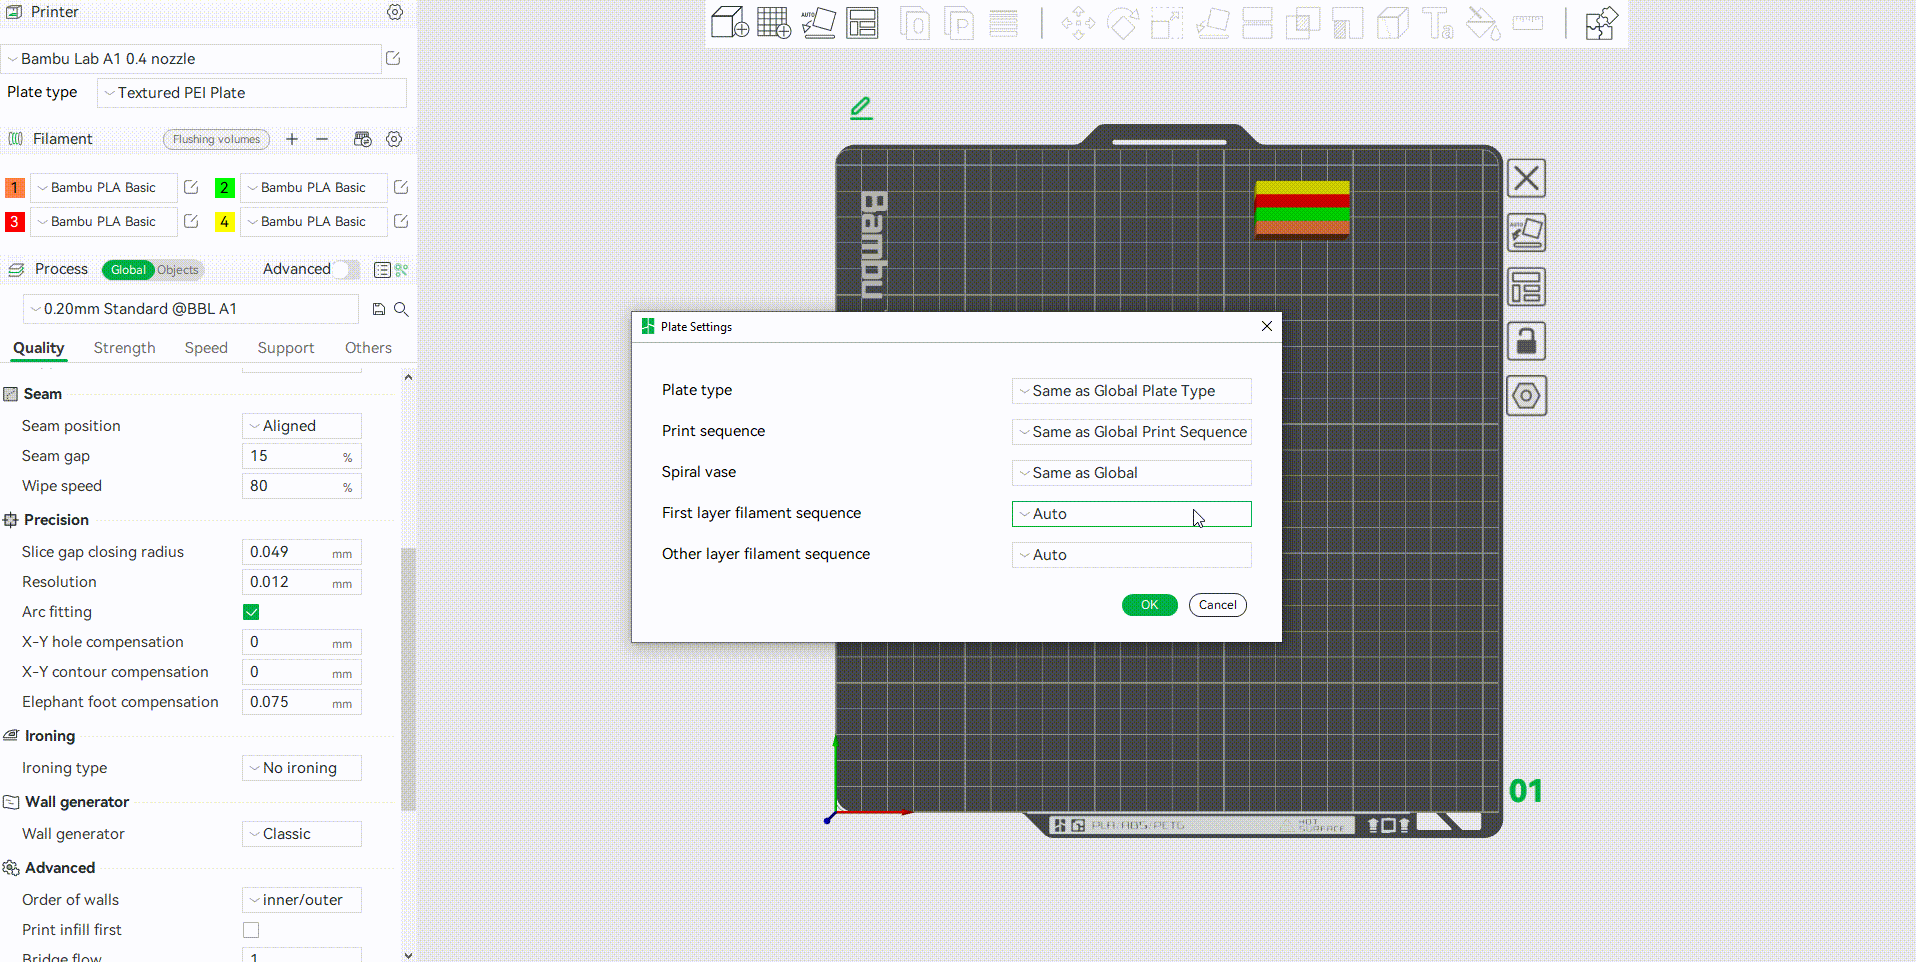
Task: Click OK in Plate Settings dialog
Action: pyautogui.click(x=1149, y=605)
